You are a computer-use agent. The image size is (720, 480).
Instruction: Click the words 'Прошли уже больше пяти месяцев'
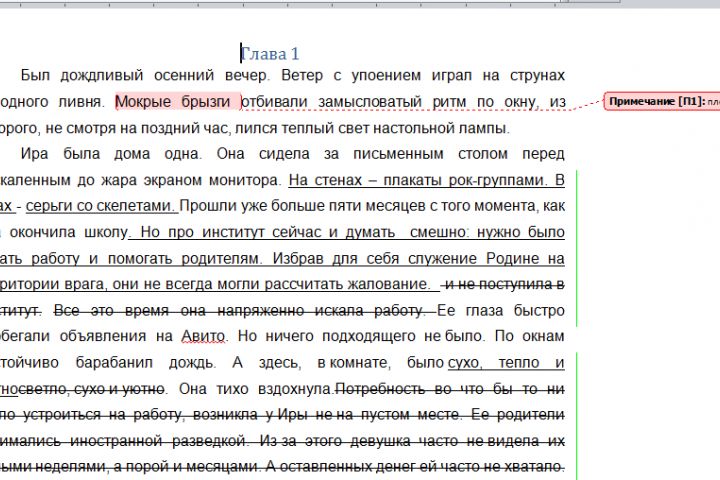pyautogui.click(x=303, y=206)
